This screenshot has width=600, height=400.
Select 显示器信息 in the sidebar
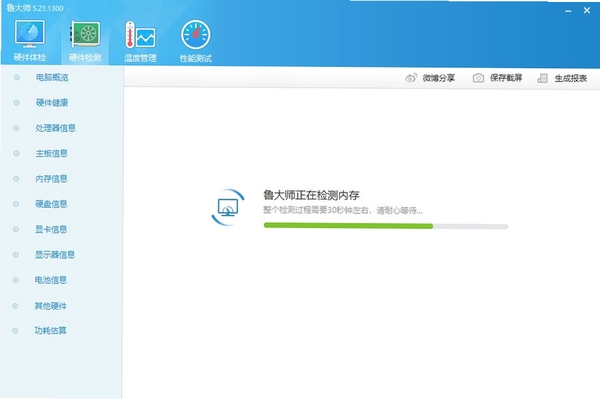55,255
